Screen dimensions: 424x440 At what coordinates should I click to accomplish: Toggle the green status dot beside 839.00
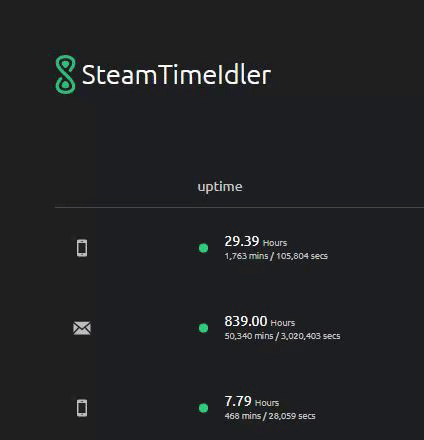pyautogui.click(x=203, y=328)
